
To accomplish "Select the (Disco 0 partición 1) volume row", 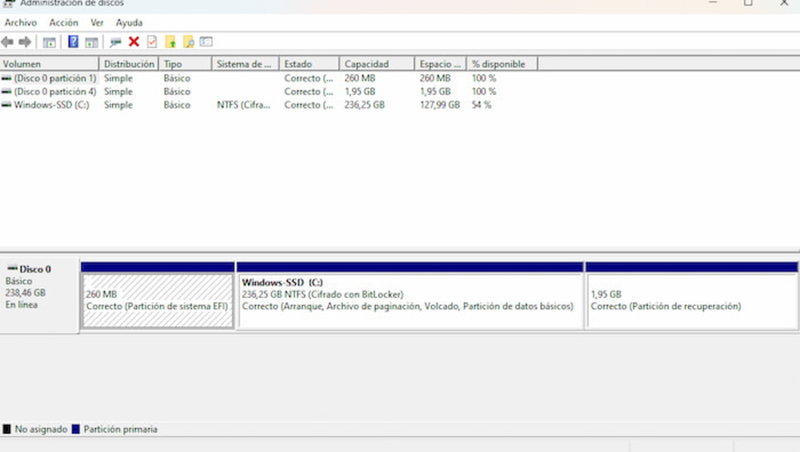I will [x=269, y=78].
